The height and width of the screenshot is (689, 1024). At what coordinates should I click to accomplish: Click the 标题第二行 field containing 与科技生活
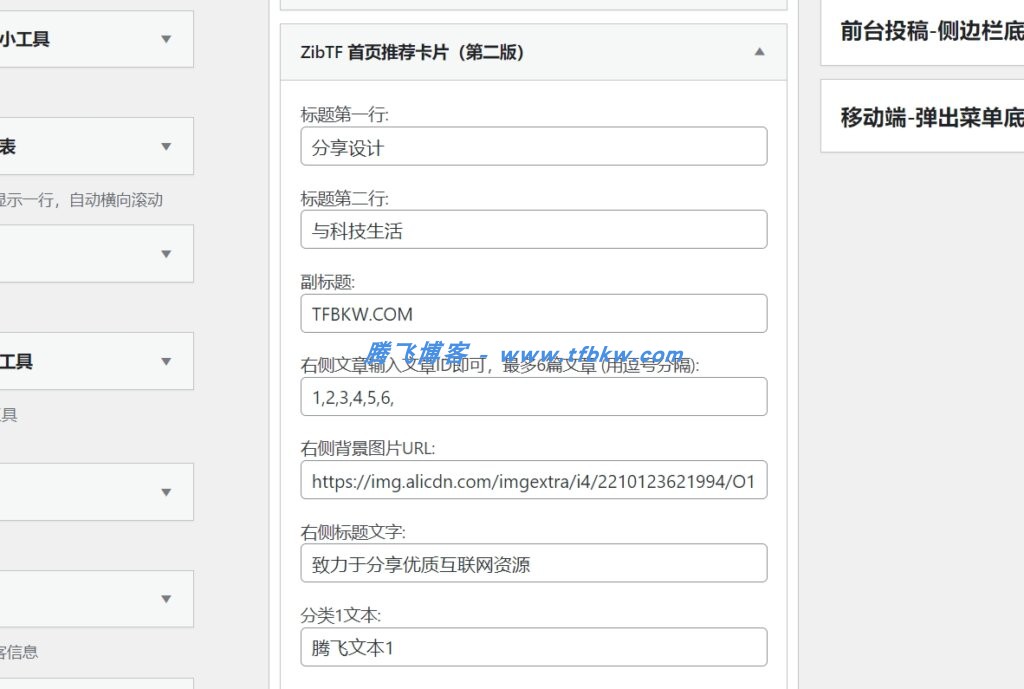click(534, 229)
